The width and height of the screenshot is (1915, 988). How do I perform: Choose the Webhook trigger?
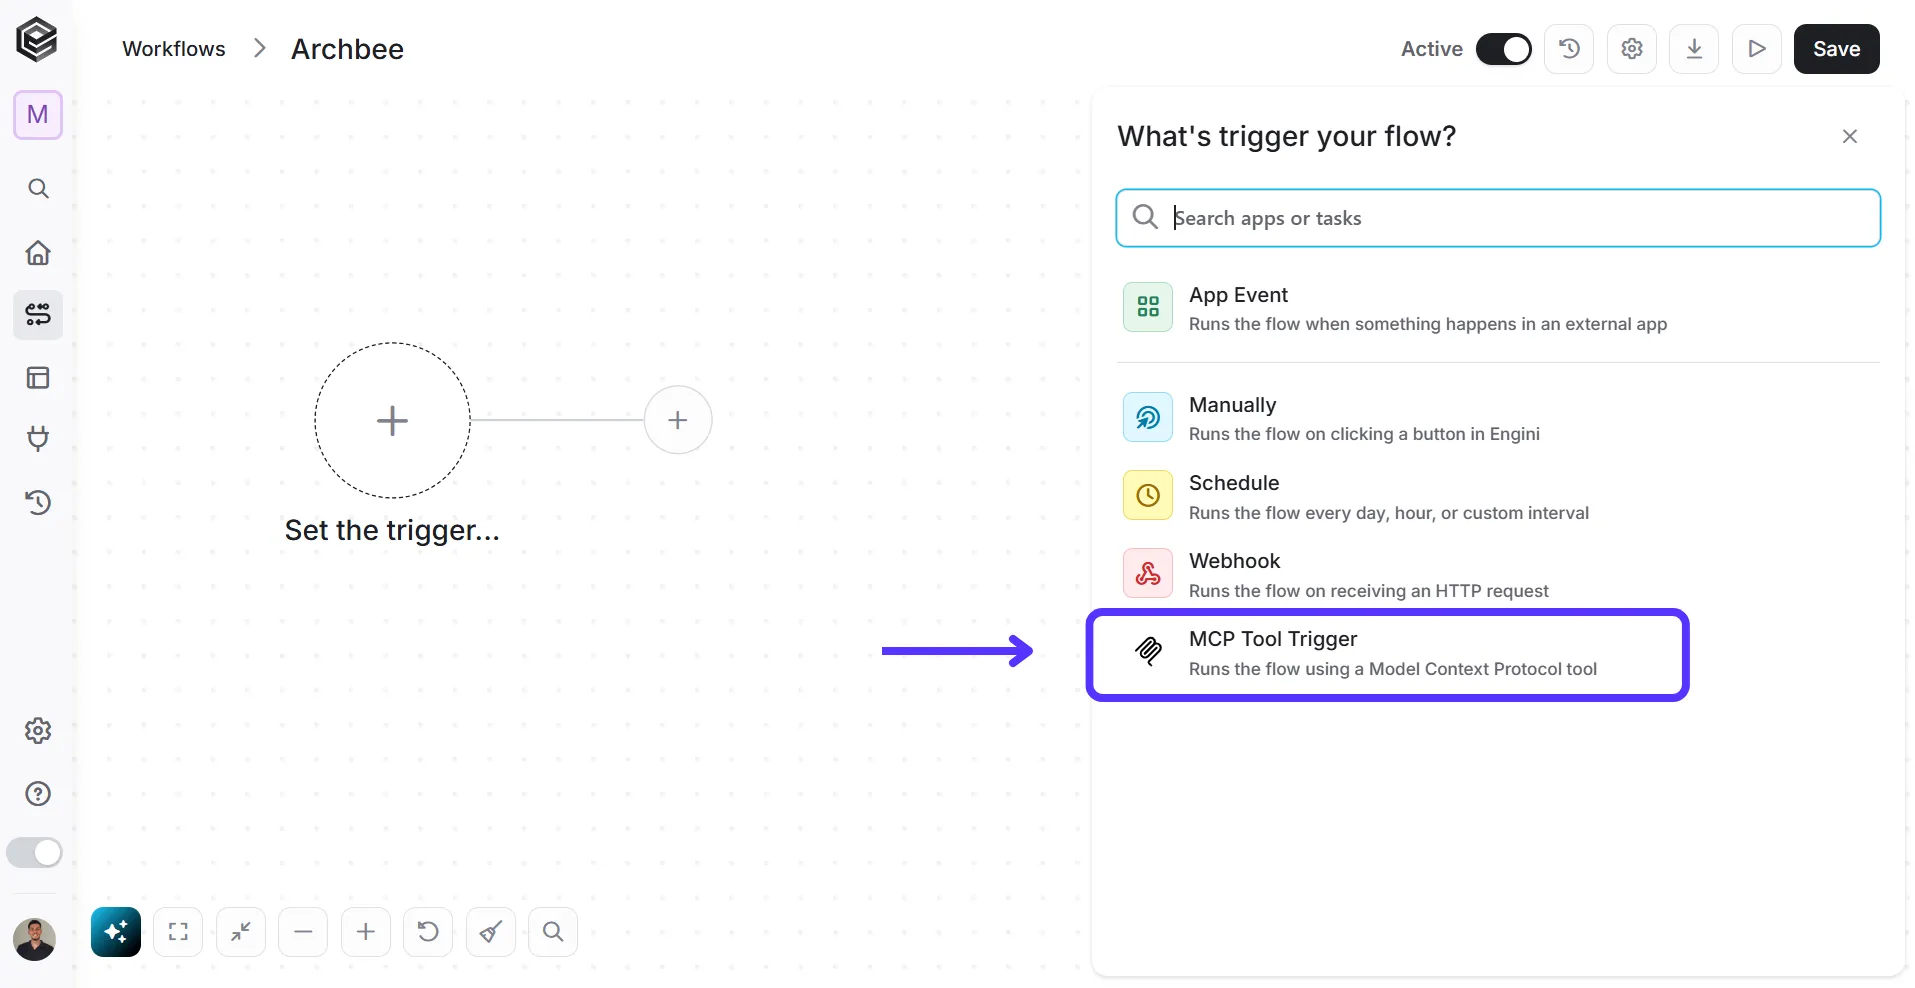1498,574
